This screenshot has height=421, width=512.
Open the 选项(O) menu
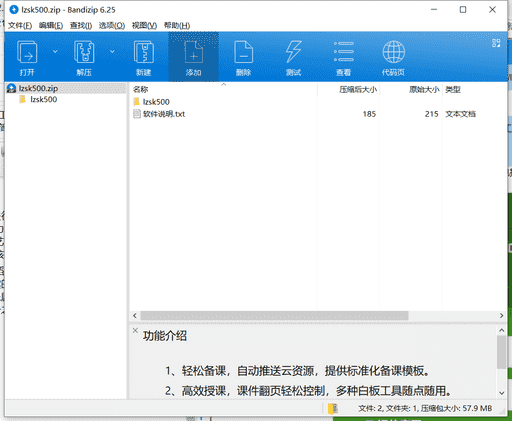pos(112,25)
